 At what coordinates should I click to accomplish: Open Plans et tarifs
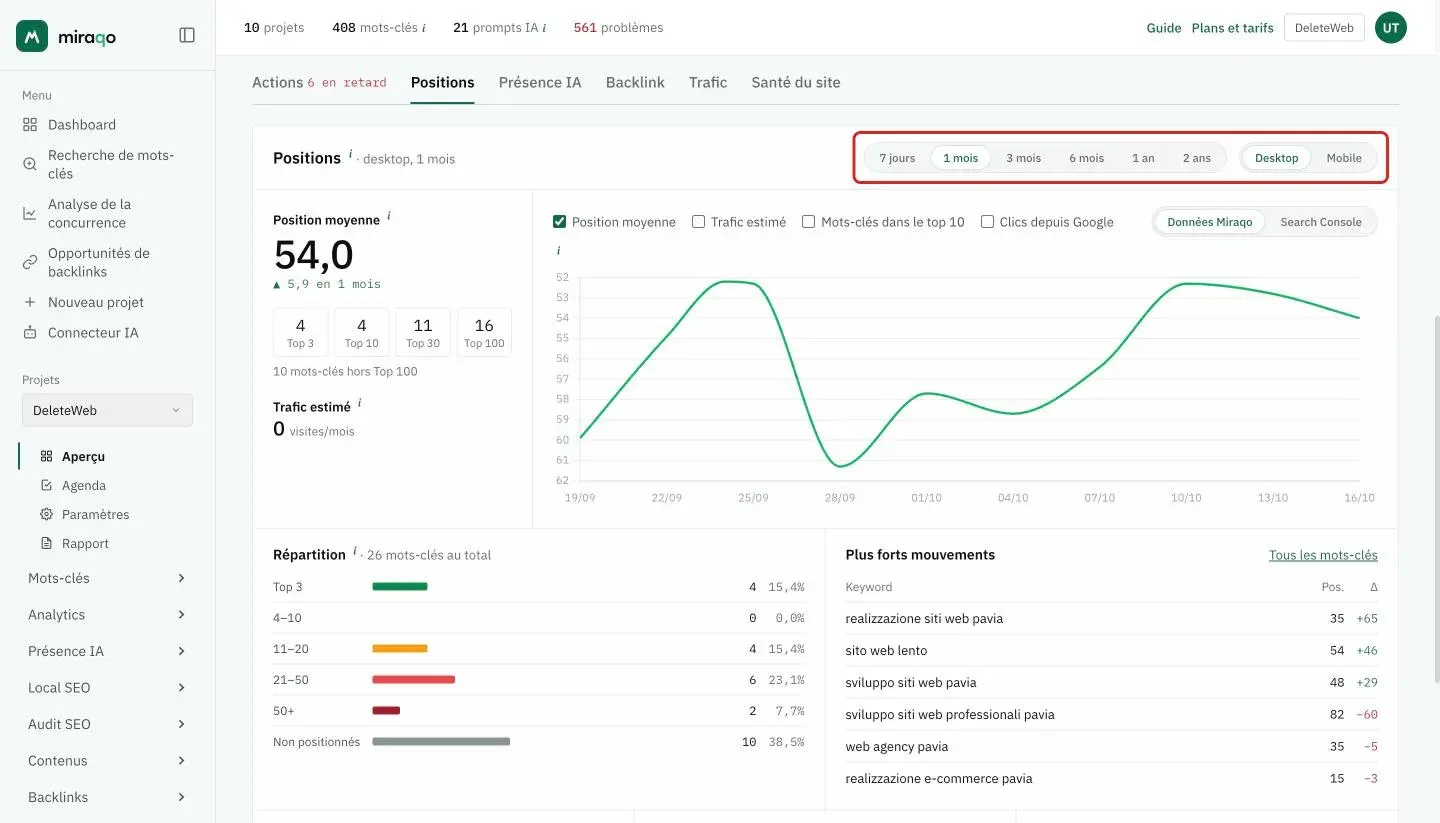[1233, 28]
